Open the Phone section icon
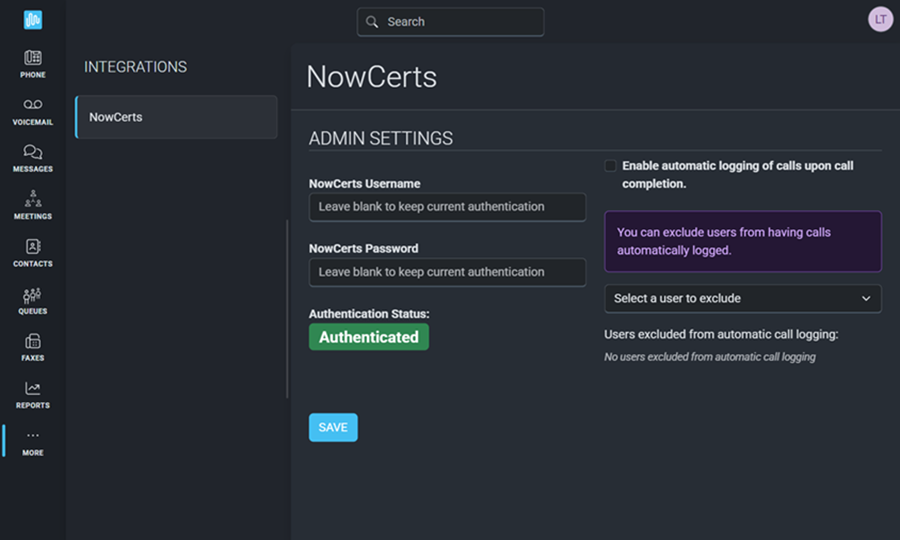Screen dimensions: 900x540 [33, 59]
